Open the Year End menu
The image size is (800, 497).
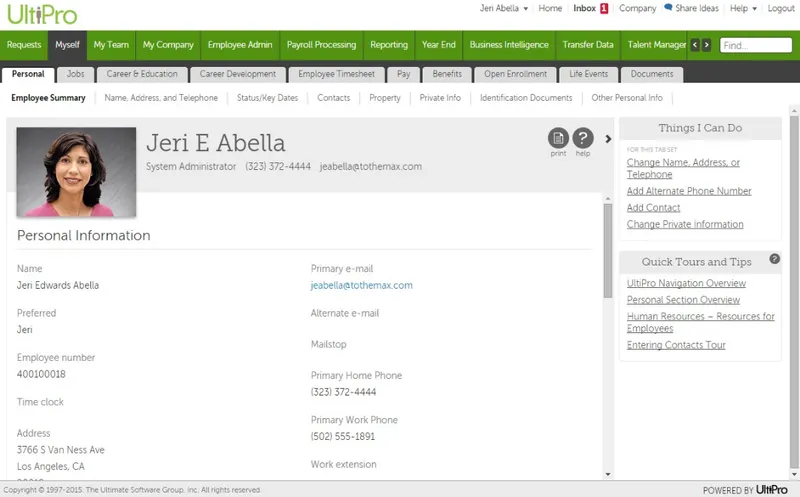(x=439, y=45)
